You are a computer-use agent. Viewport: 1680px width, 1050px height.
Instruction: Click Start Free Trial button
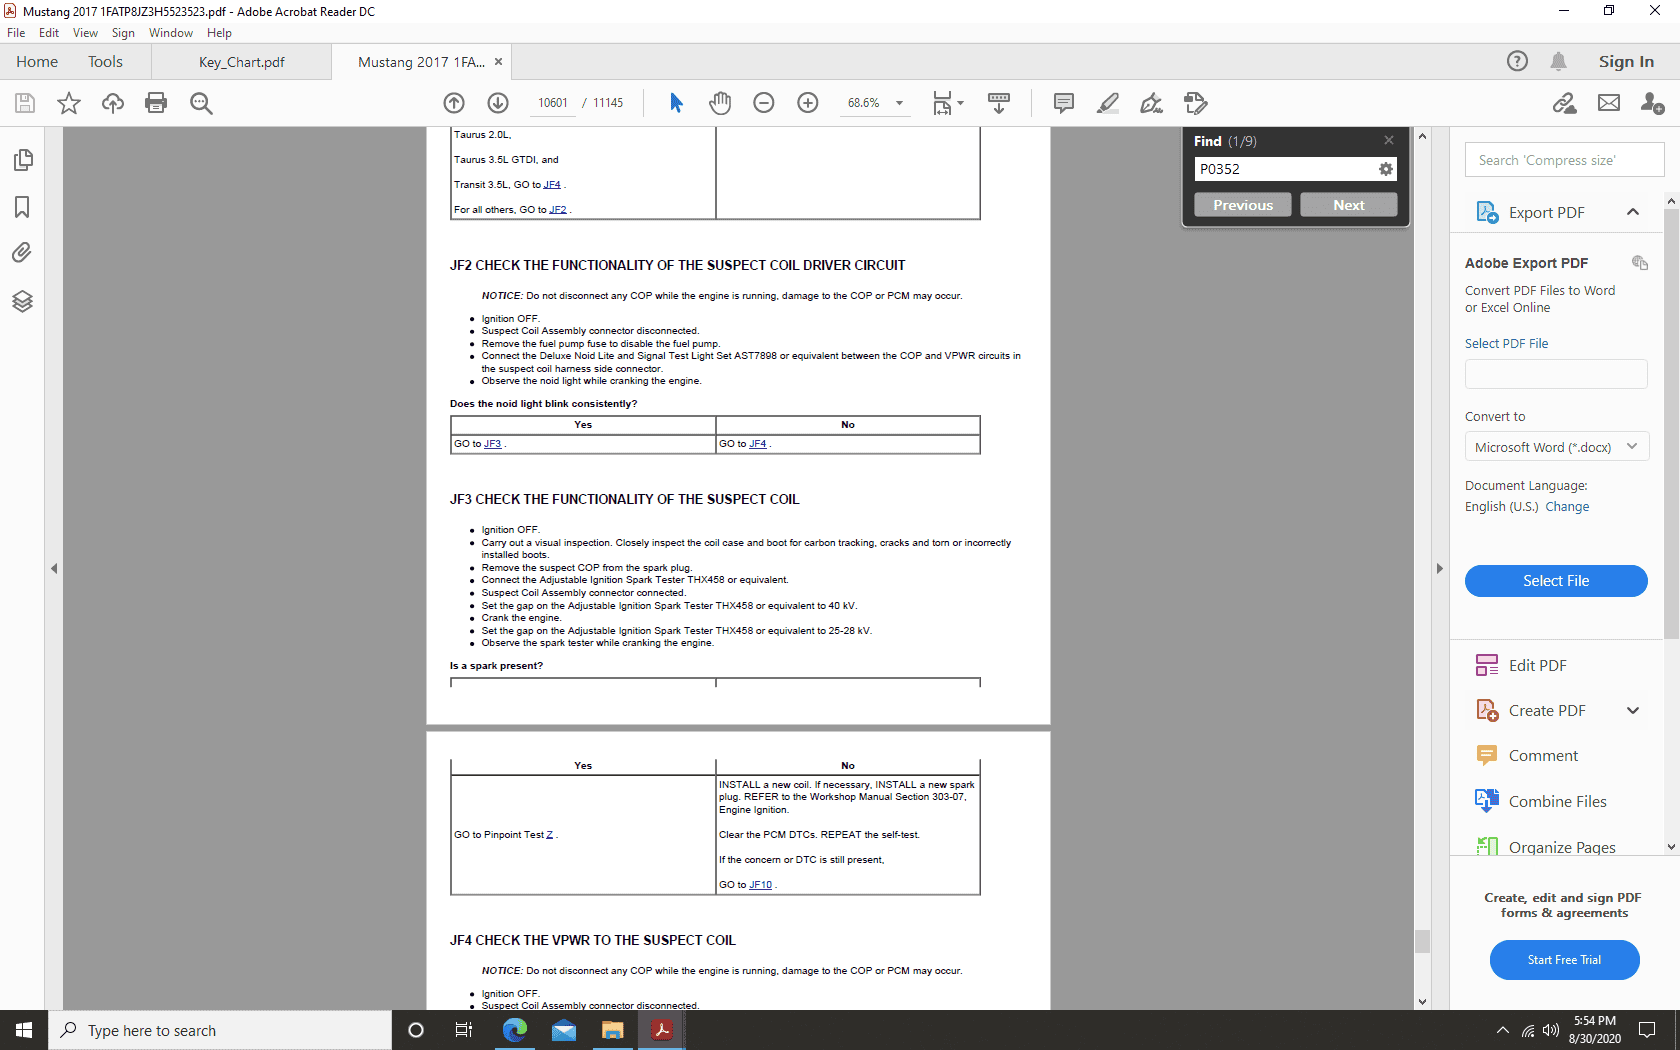coord(1564,960)
